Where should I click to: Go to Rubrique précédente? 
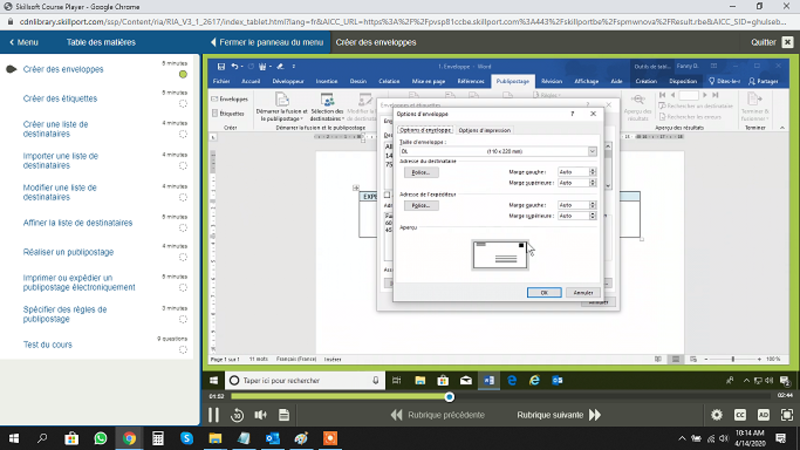[437, 415]
